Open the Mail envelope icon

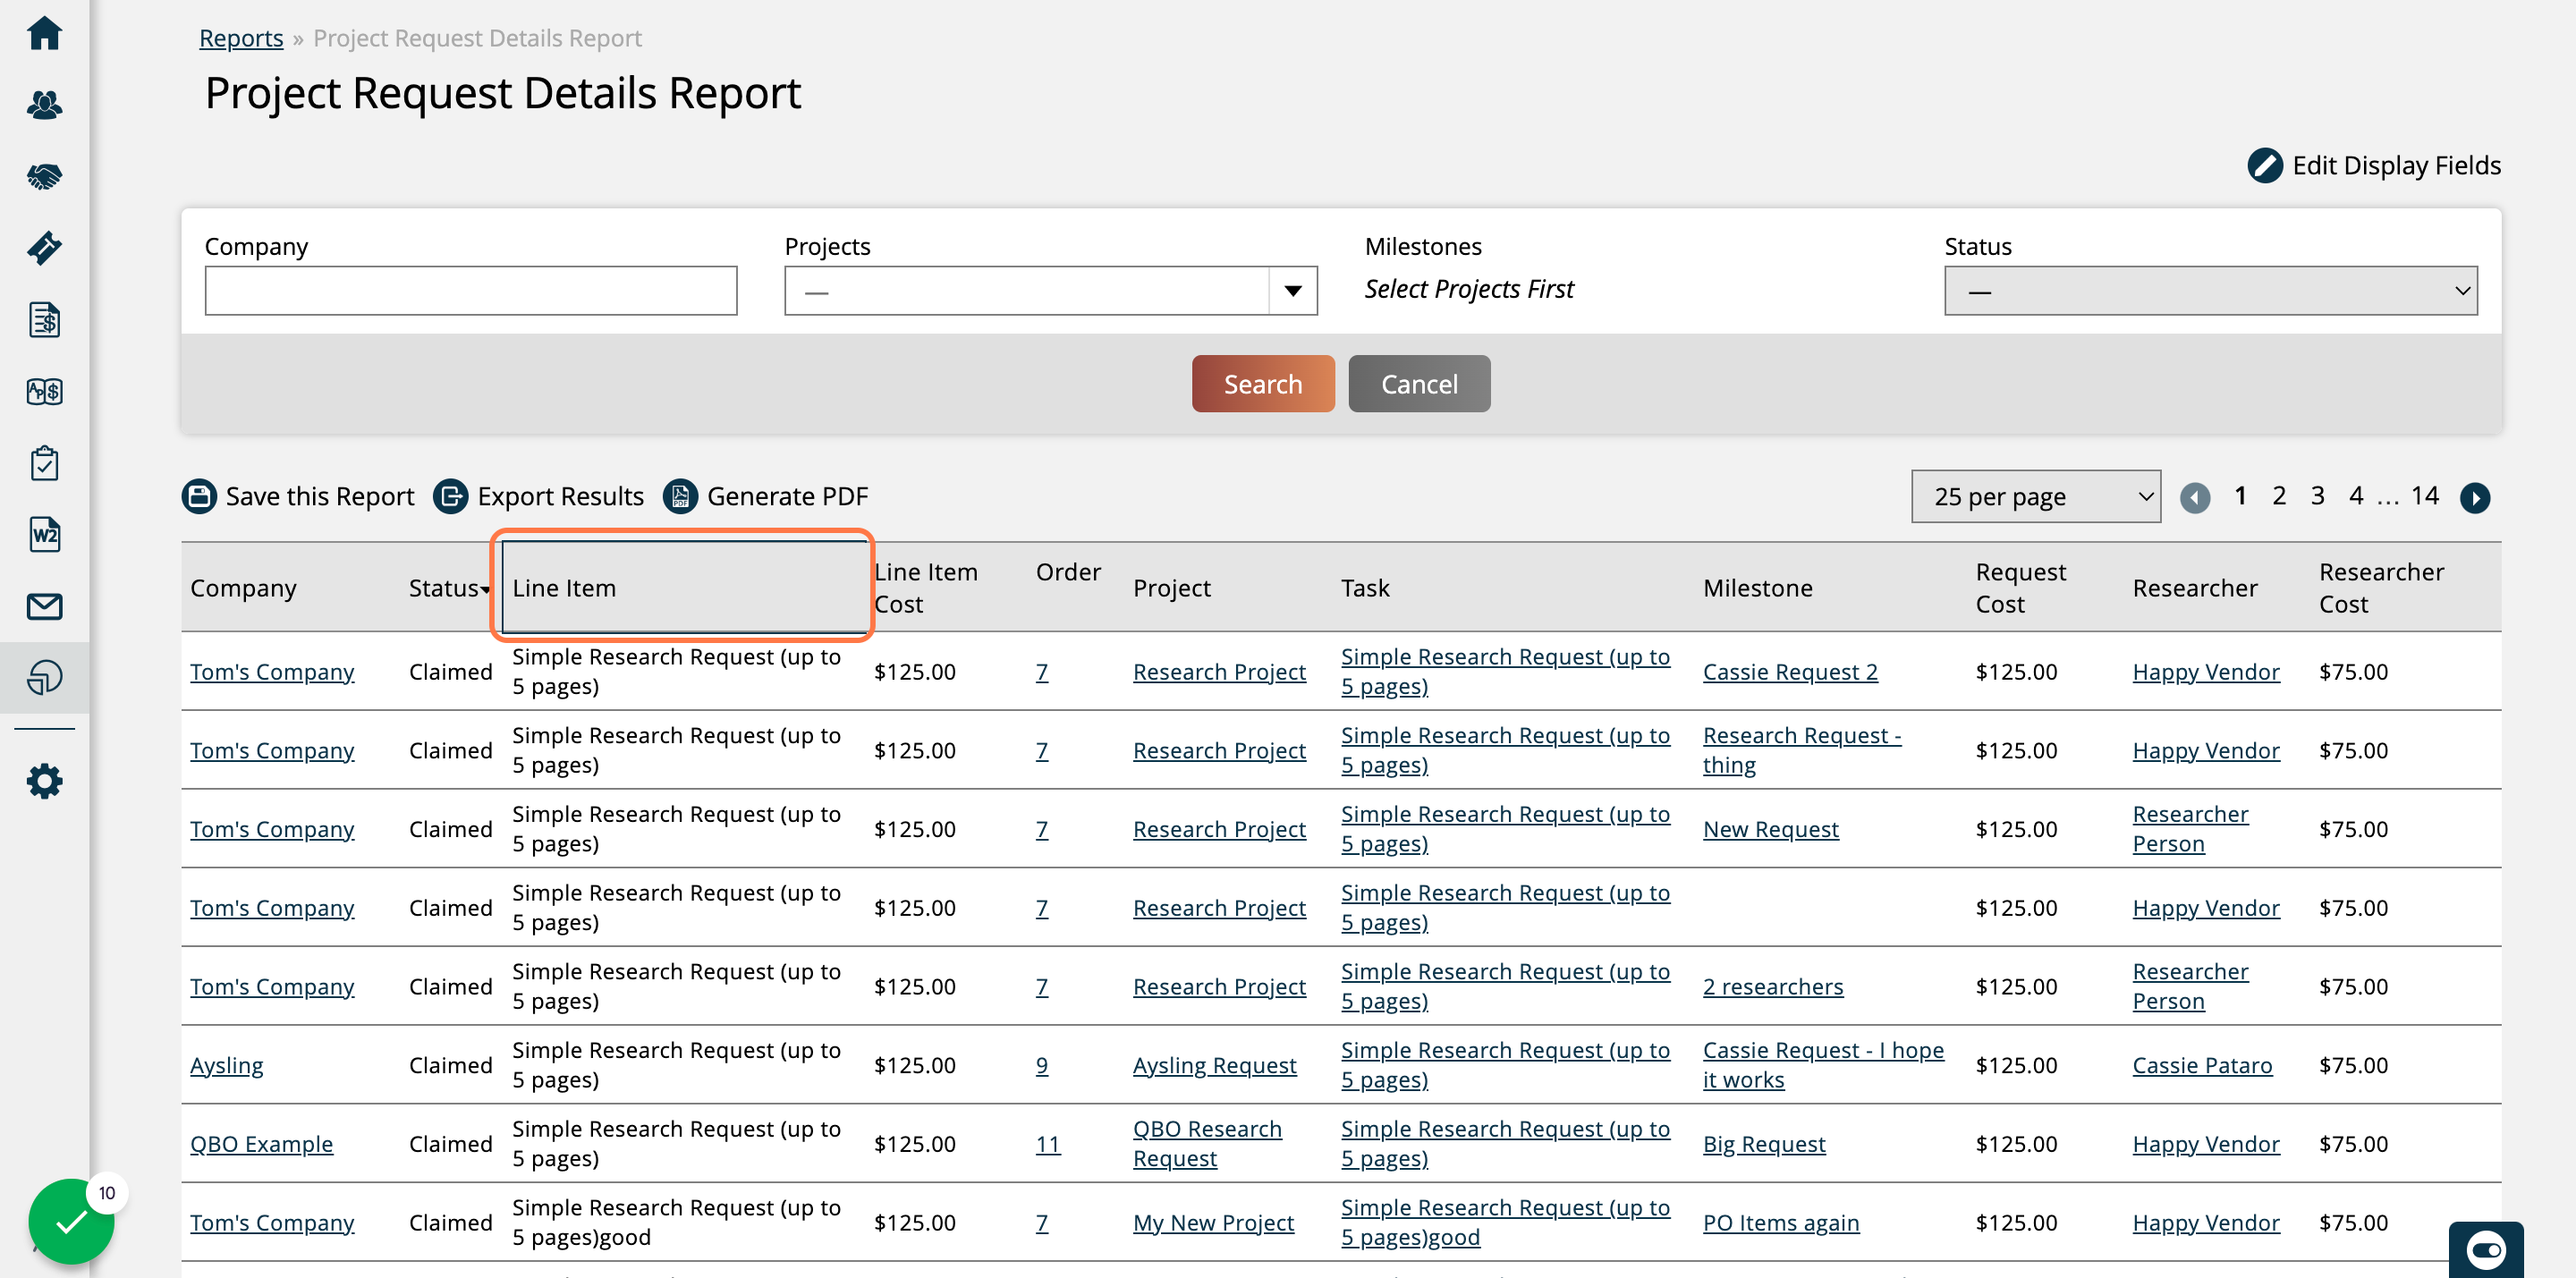coord(44,606)
